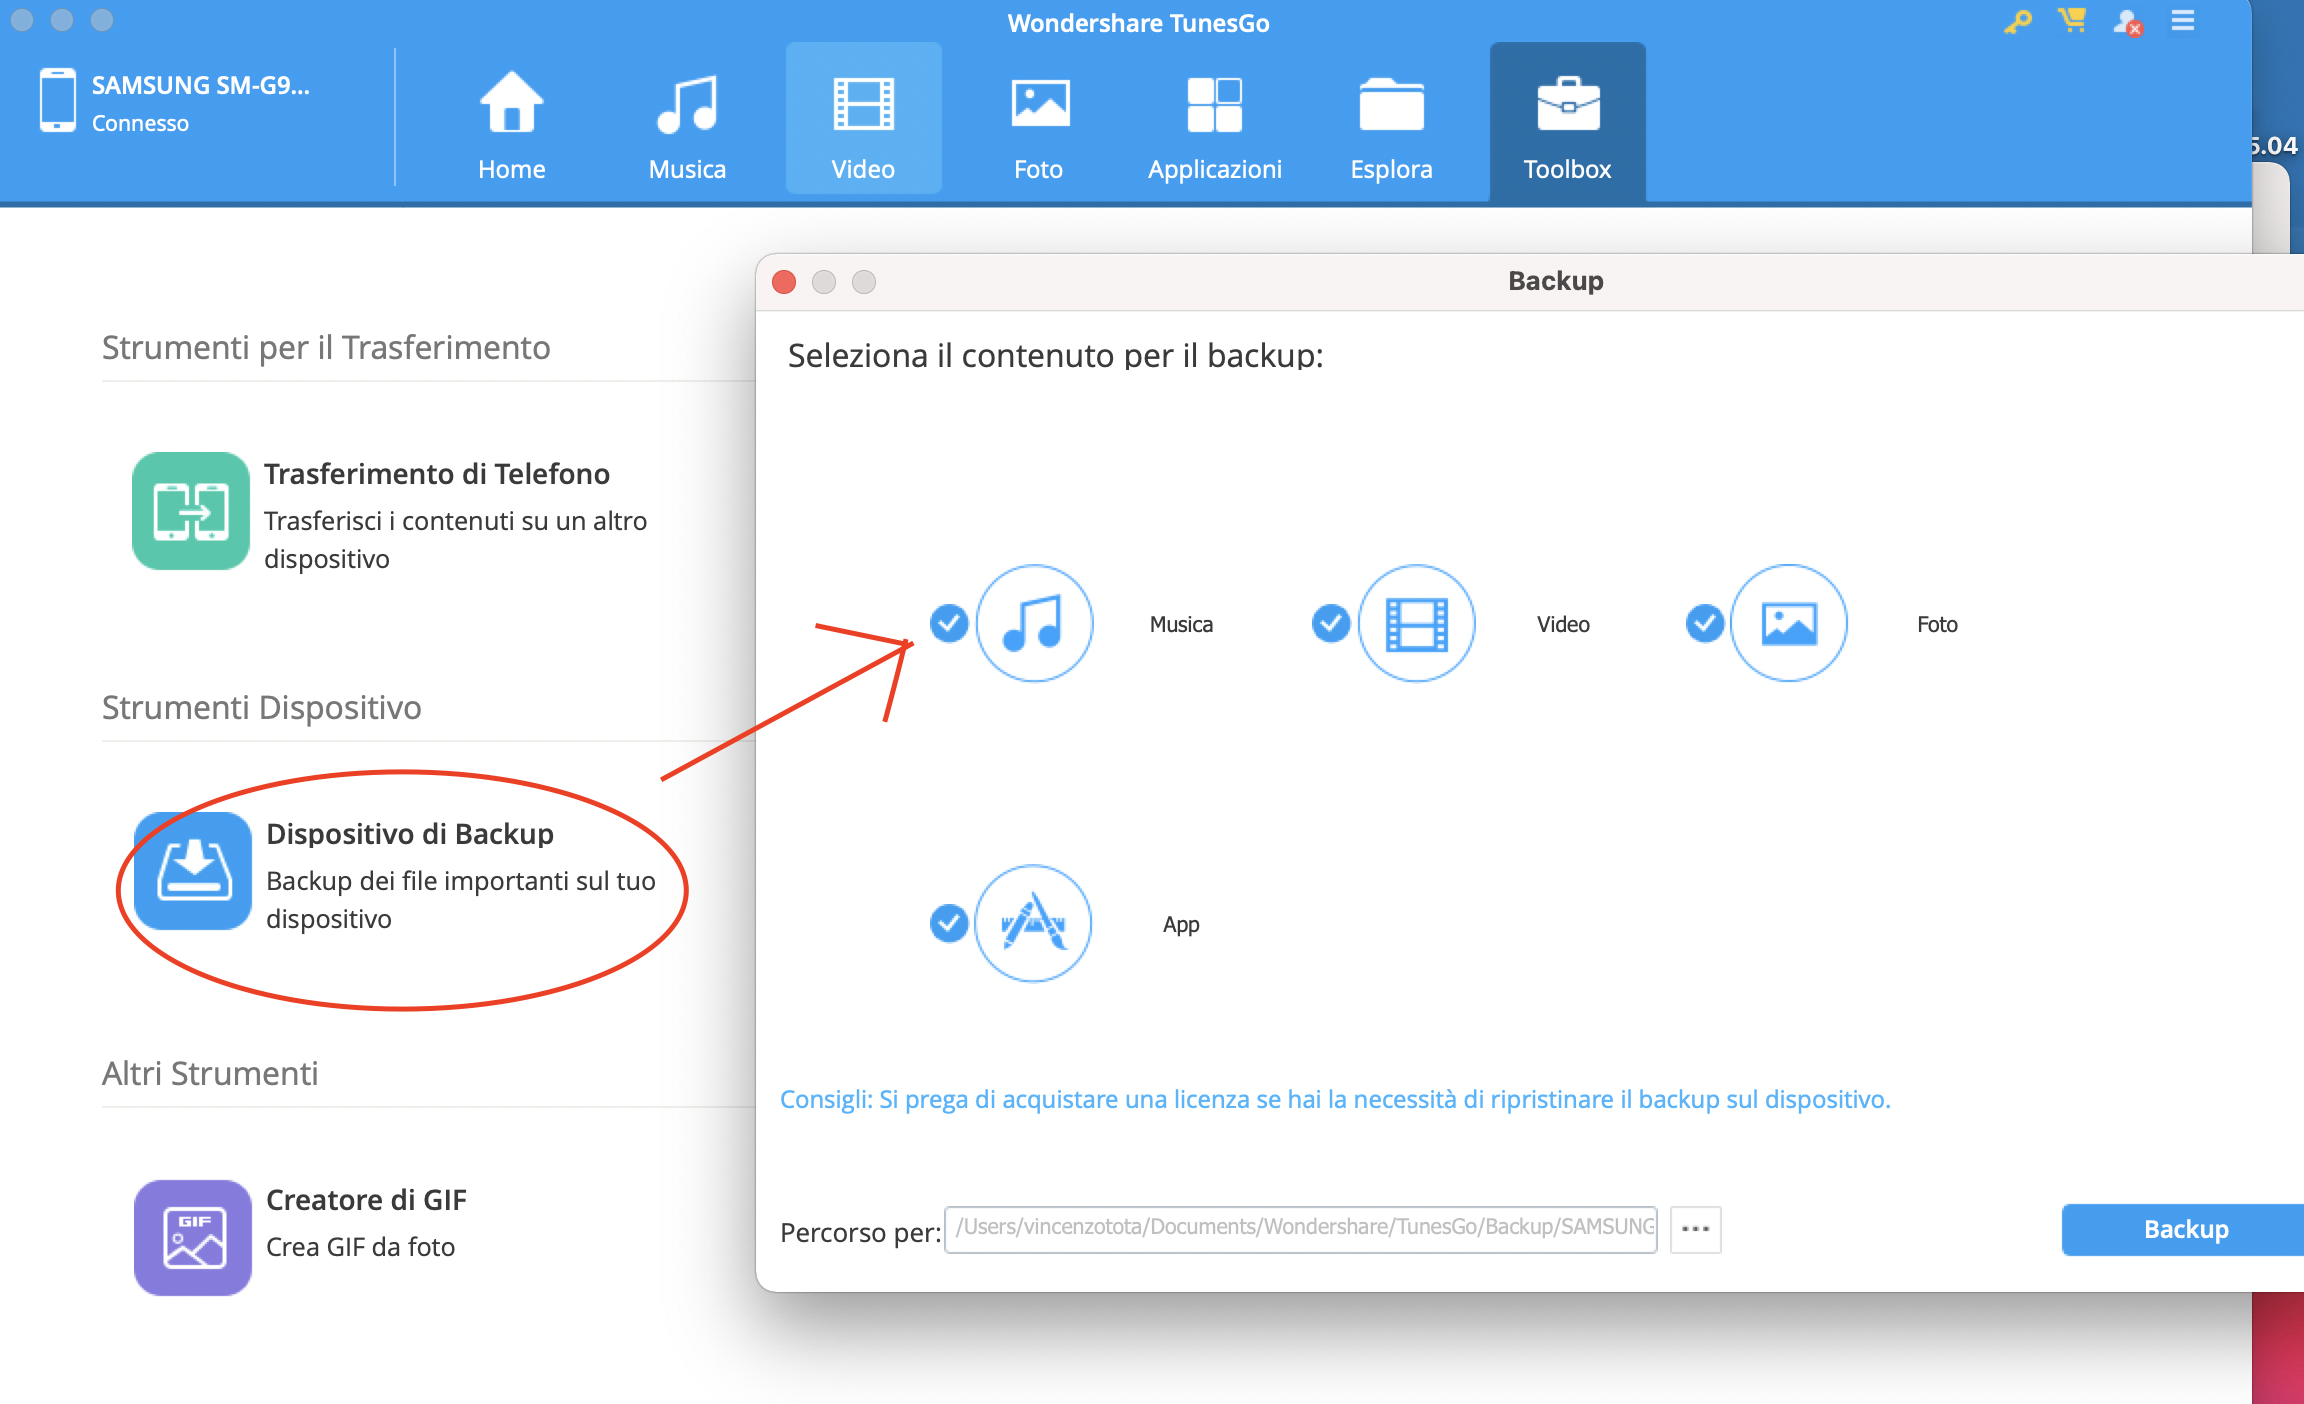Viewport: 2304px width, 1404px height.
Task: Close the Backup dialog
Action: pyautogui.click(x=784, y=282)
